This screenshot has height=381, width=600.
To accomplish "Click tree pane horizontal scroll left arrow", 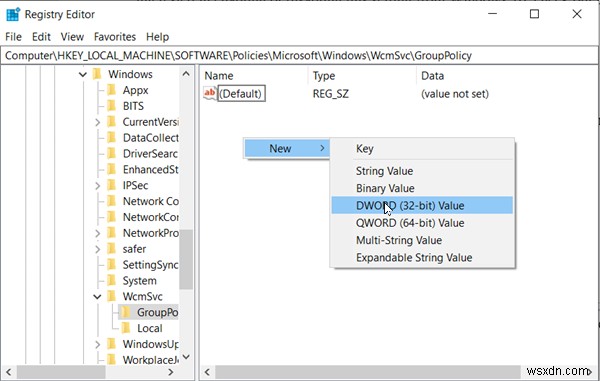I will [9, 372].
